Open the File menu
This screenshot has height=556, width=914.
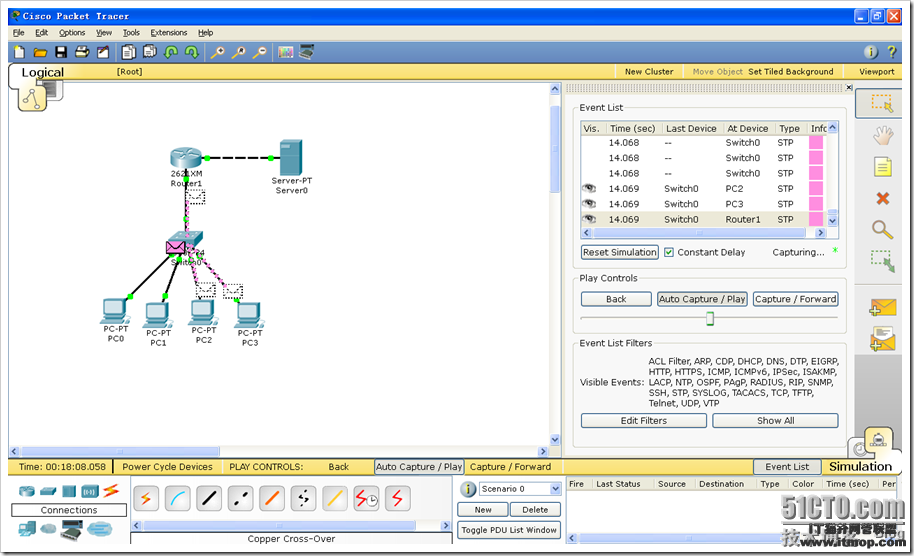(x=19, y=33)
